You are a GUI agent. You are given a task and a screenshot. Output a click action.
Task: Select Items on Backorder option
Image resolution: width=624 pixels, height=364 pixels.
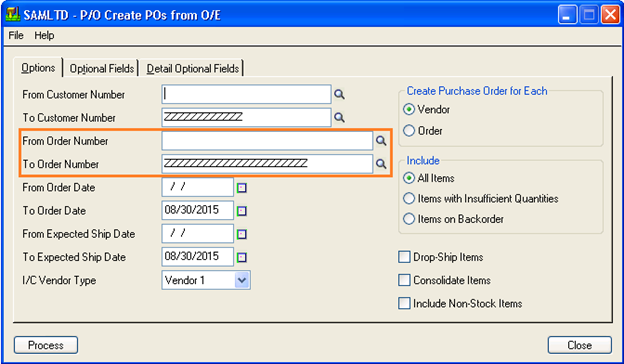[409, 219]
